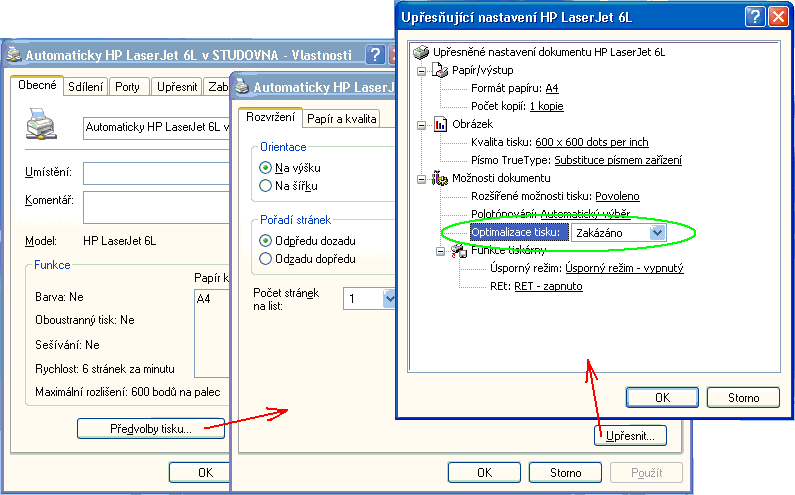Click help button in Upřesňující nastavení window
The width and height of the screenshot is (795, 495).
pyautogui.click(x=755, y=17)
